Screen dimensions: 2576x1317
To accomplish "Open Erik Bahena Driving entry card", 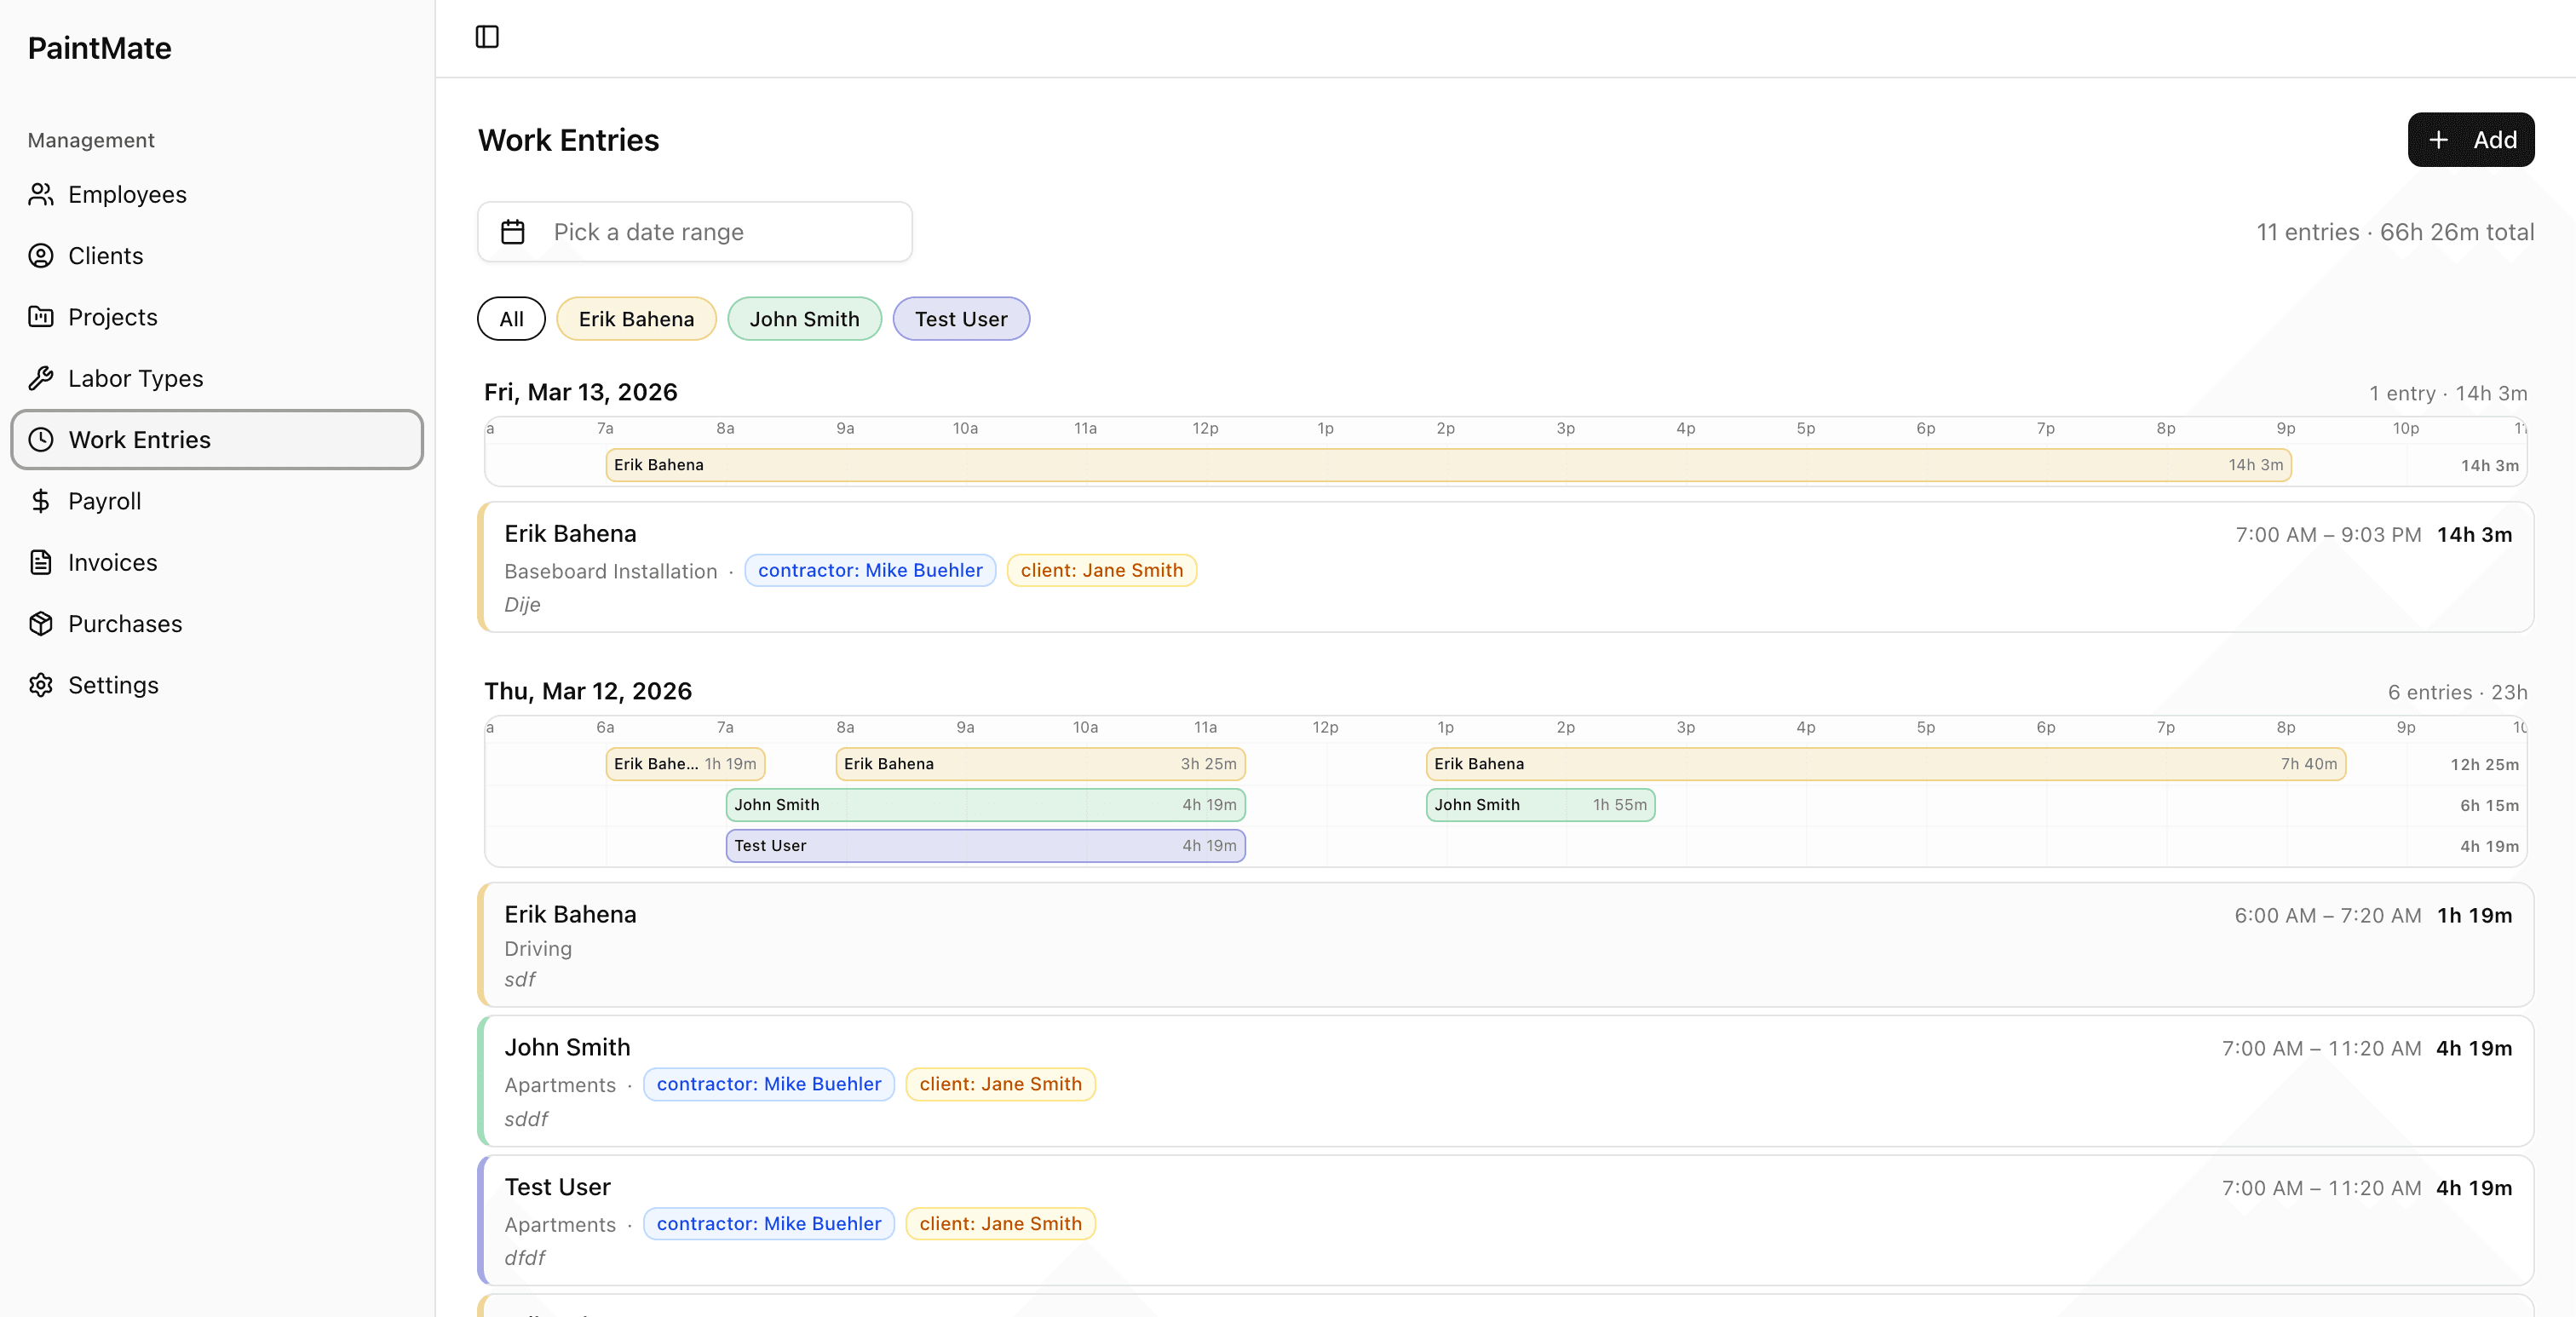I will [x=1506, y=945].
